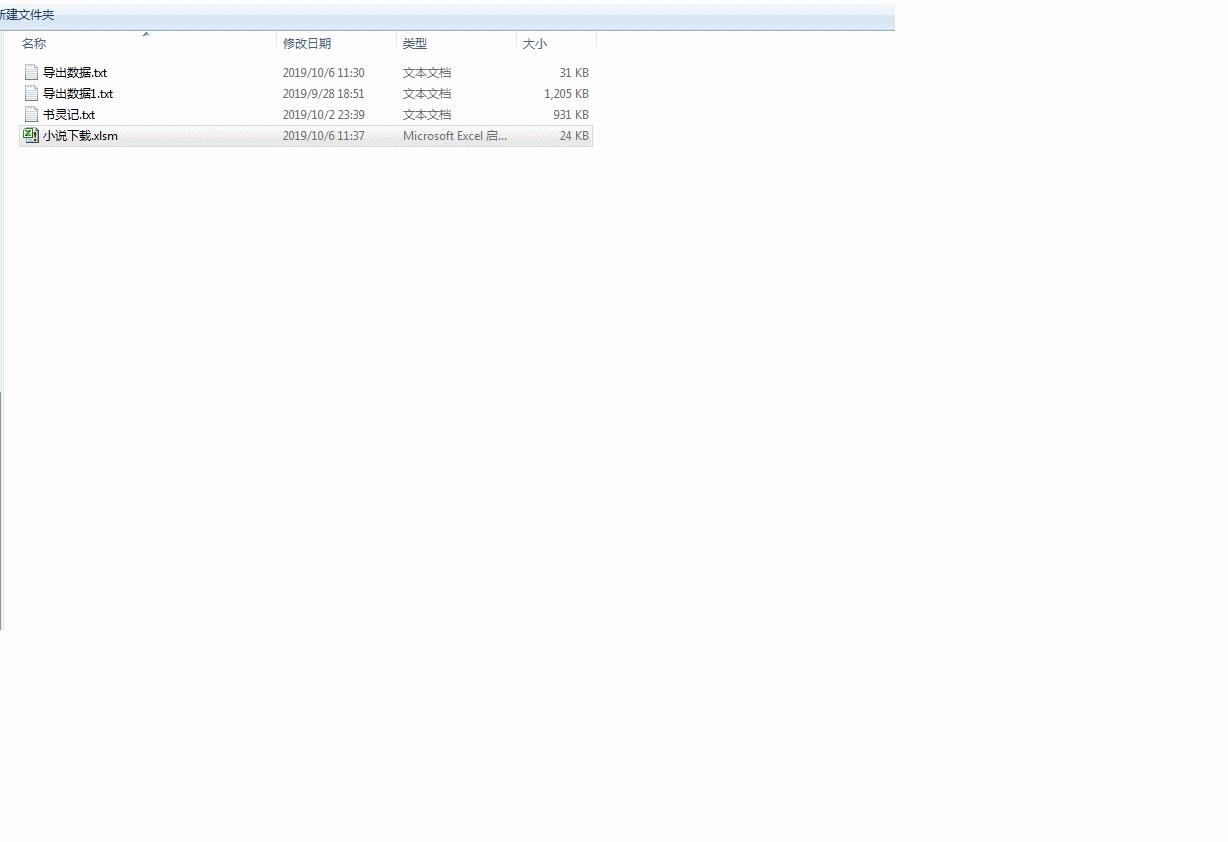The width and height of the screenshot is (1228, 842).
Task: Click the 文本文档 type of 书灵记.txt
Action: click(x=427, y=115)
